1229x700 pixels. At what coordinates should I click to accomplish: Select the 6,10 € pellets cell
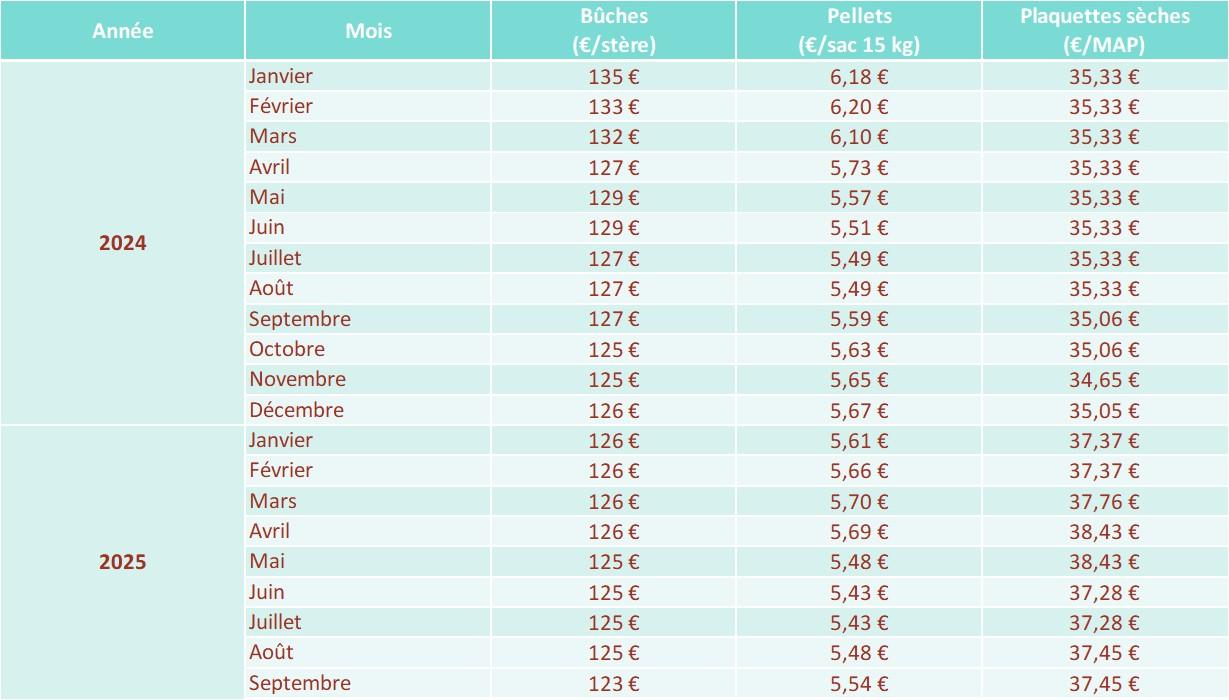[x=859, y=137]
